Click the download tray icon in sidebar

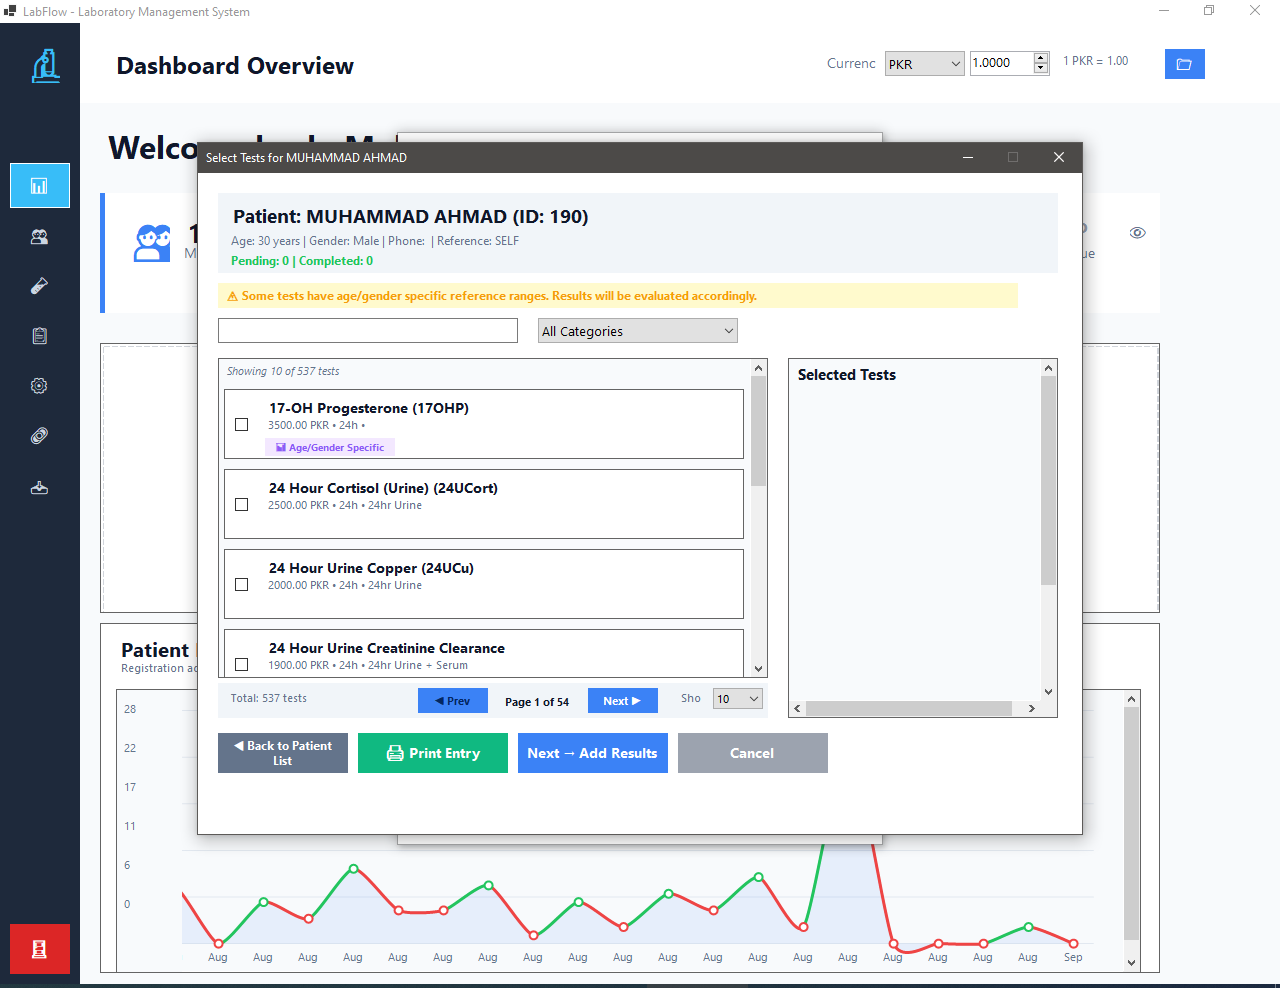click(40, 488)
